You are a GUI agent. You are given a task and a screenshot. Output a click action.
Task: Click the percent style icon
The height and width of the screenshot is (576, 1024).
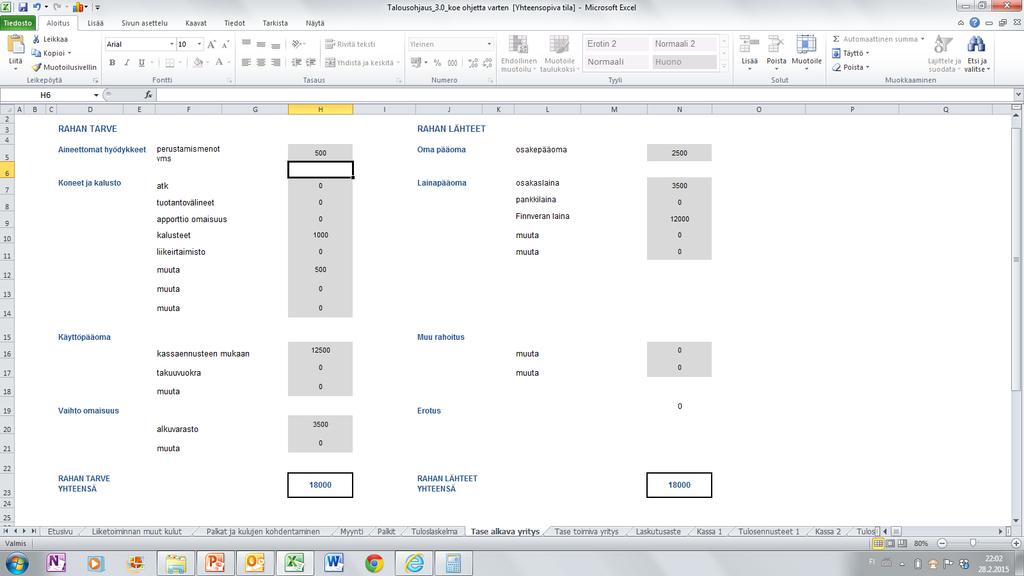point(437,63)
